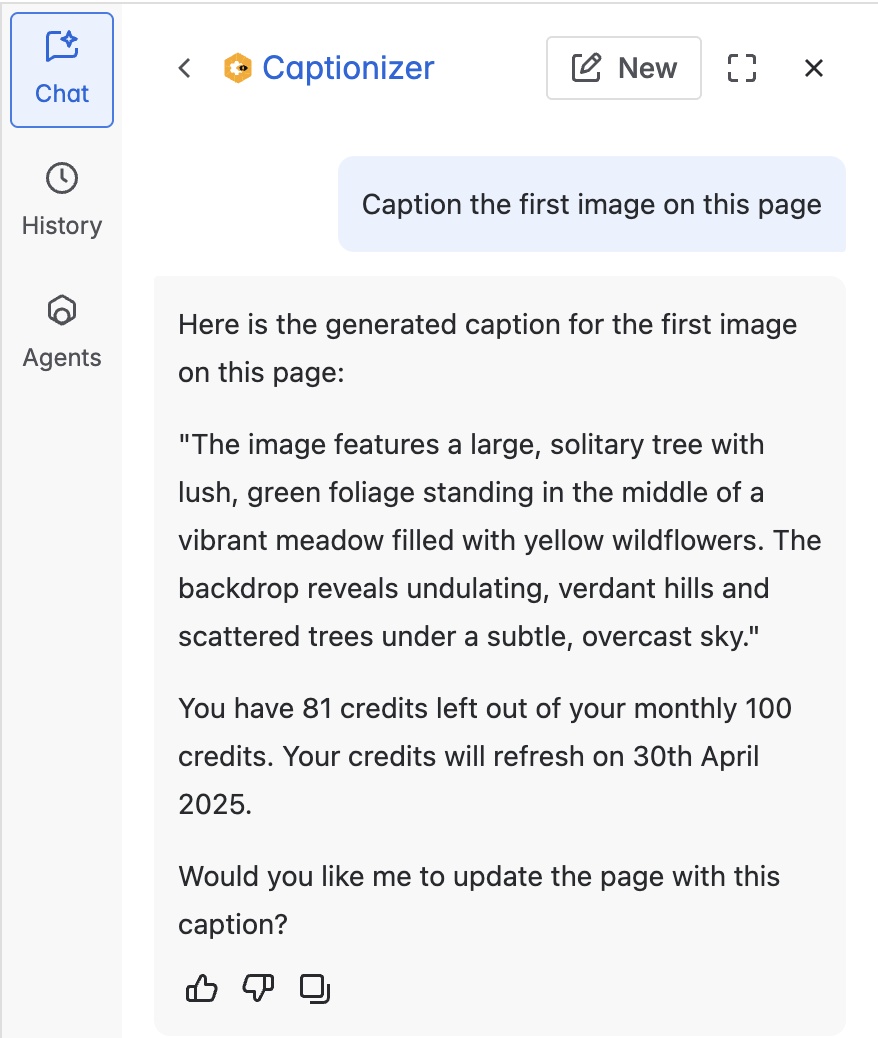
Task: Click the History clock icon
Action: [62, 179]
